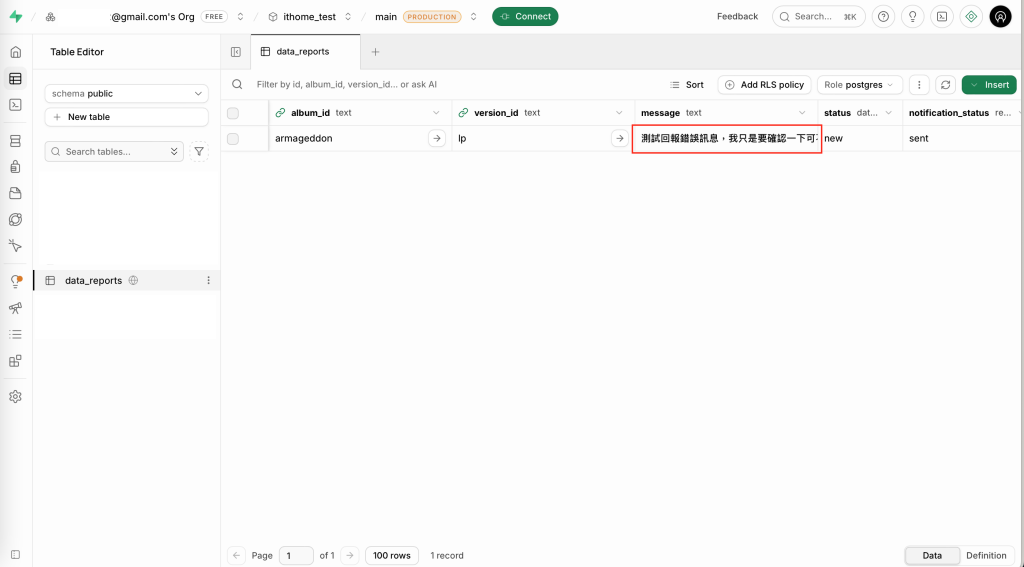The width and height of the screenshot is (1024, 567).
Task: Open Project Settings gear icon
Action: pyautogui.click(x=16, y=397)
